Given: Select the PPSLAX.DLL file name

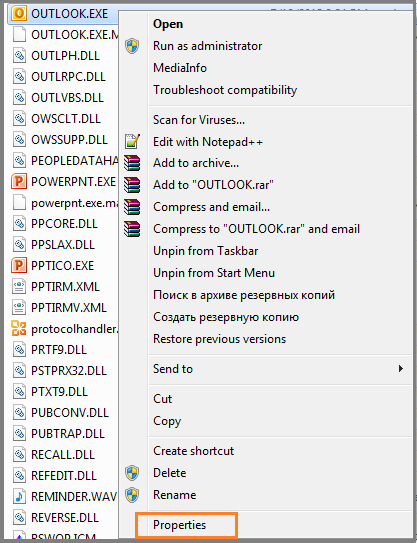Looking at the screenshot, I should (x=63, y=245).
